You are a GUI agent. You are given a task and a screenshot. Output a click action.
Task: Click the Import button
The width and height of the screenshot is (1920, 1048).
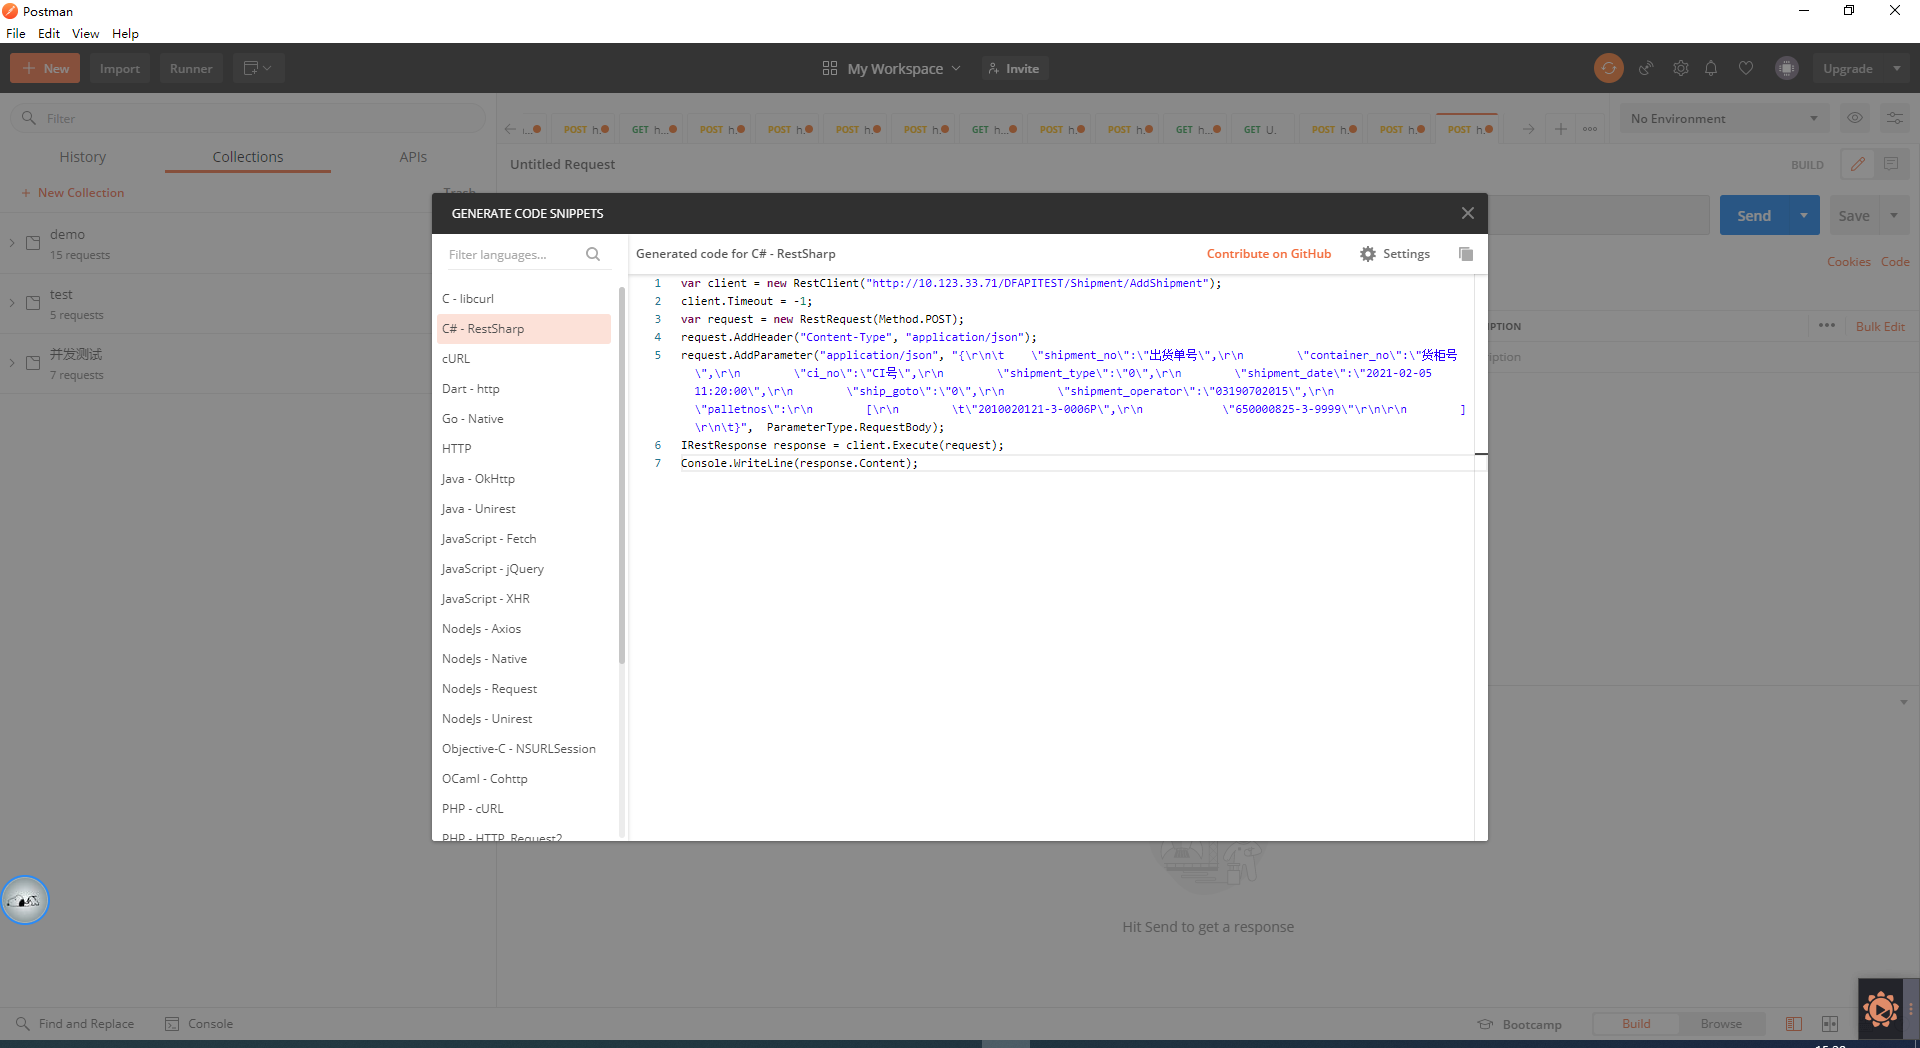tap(120, 68)
